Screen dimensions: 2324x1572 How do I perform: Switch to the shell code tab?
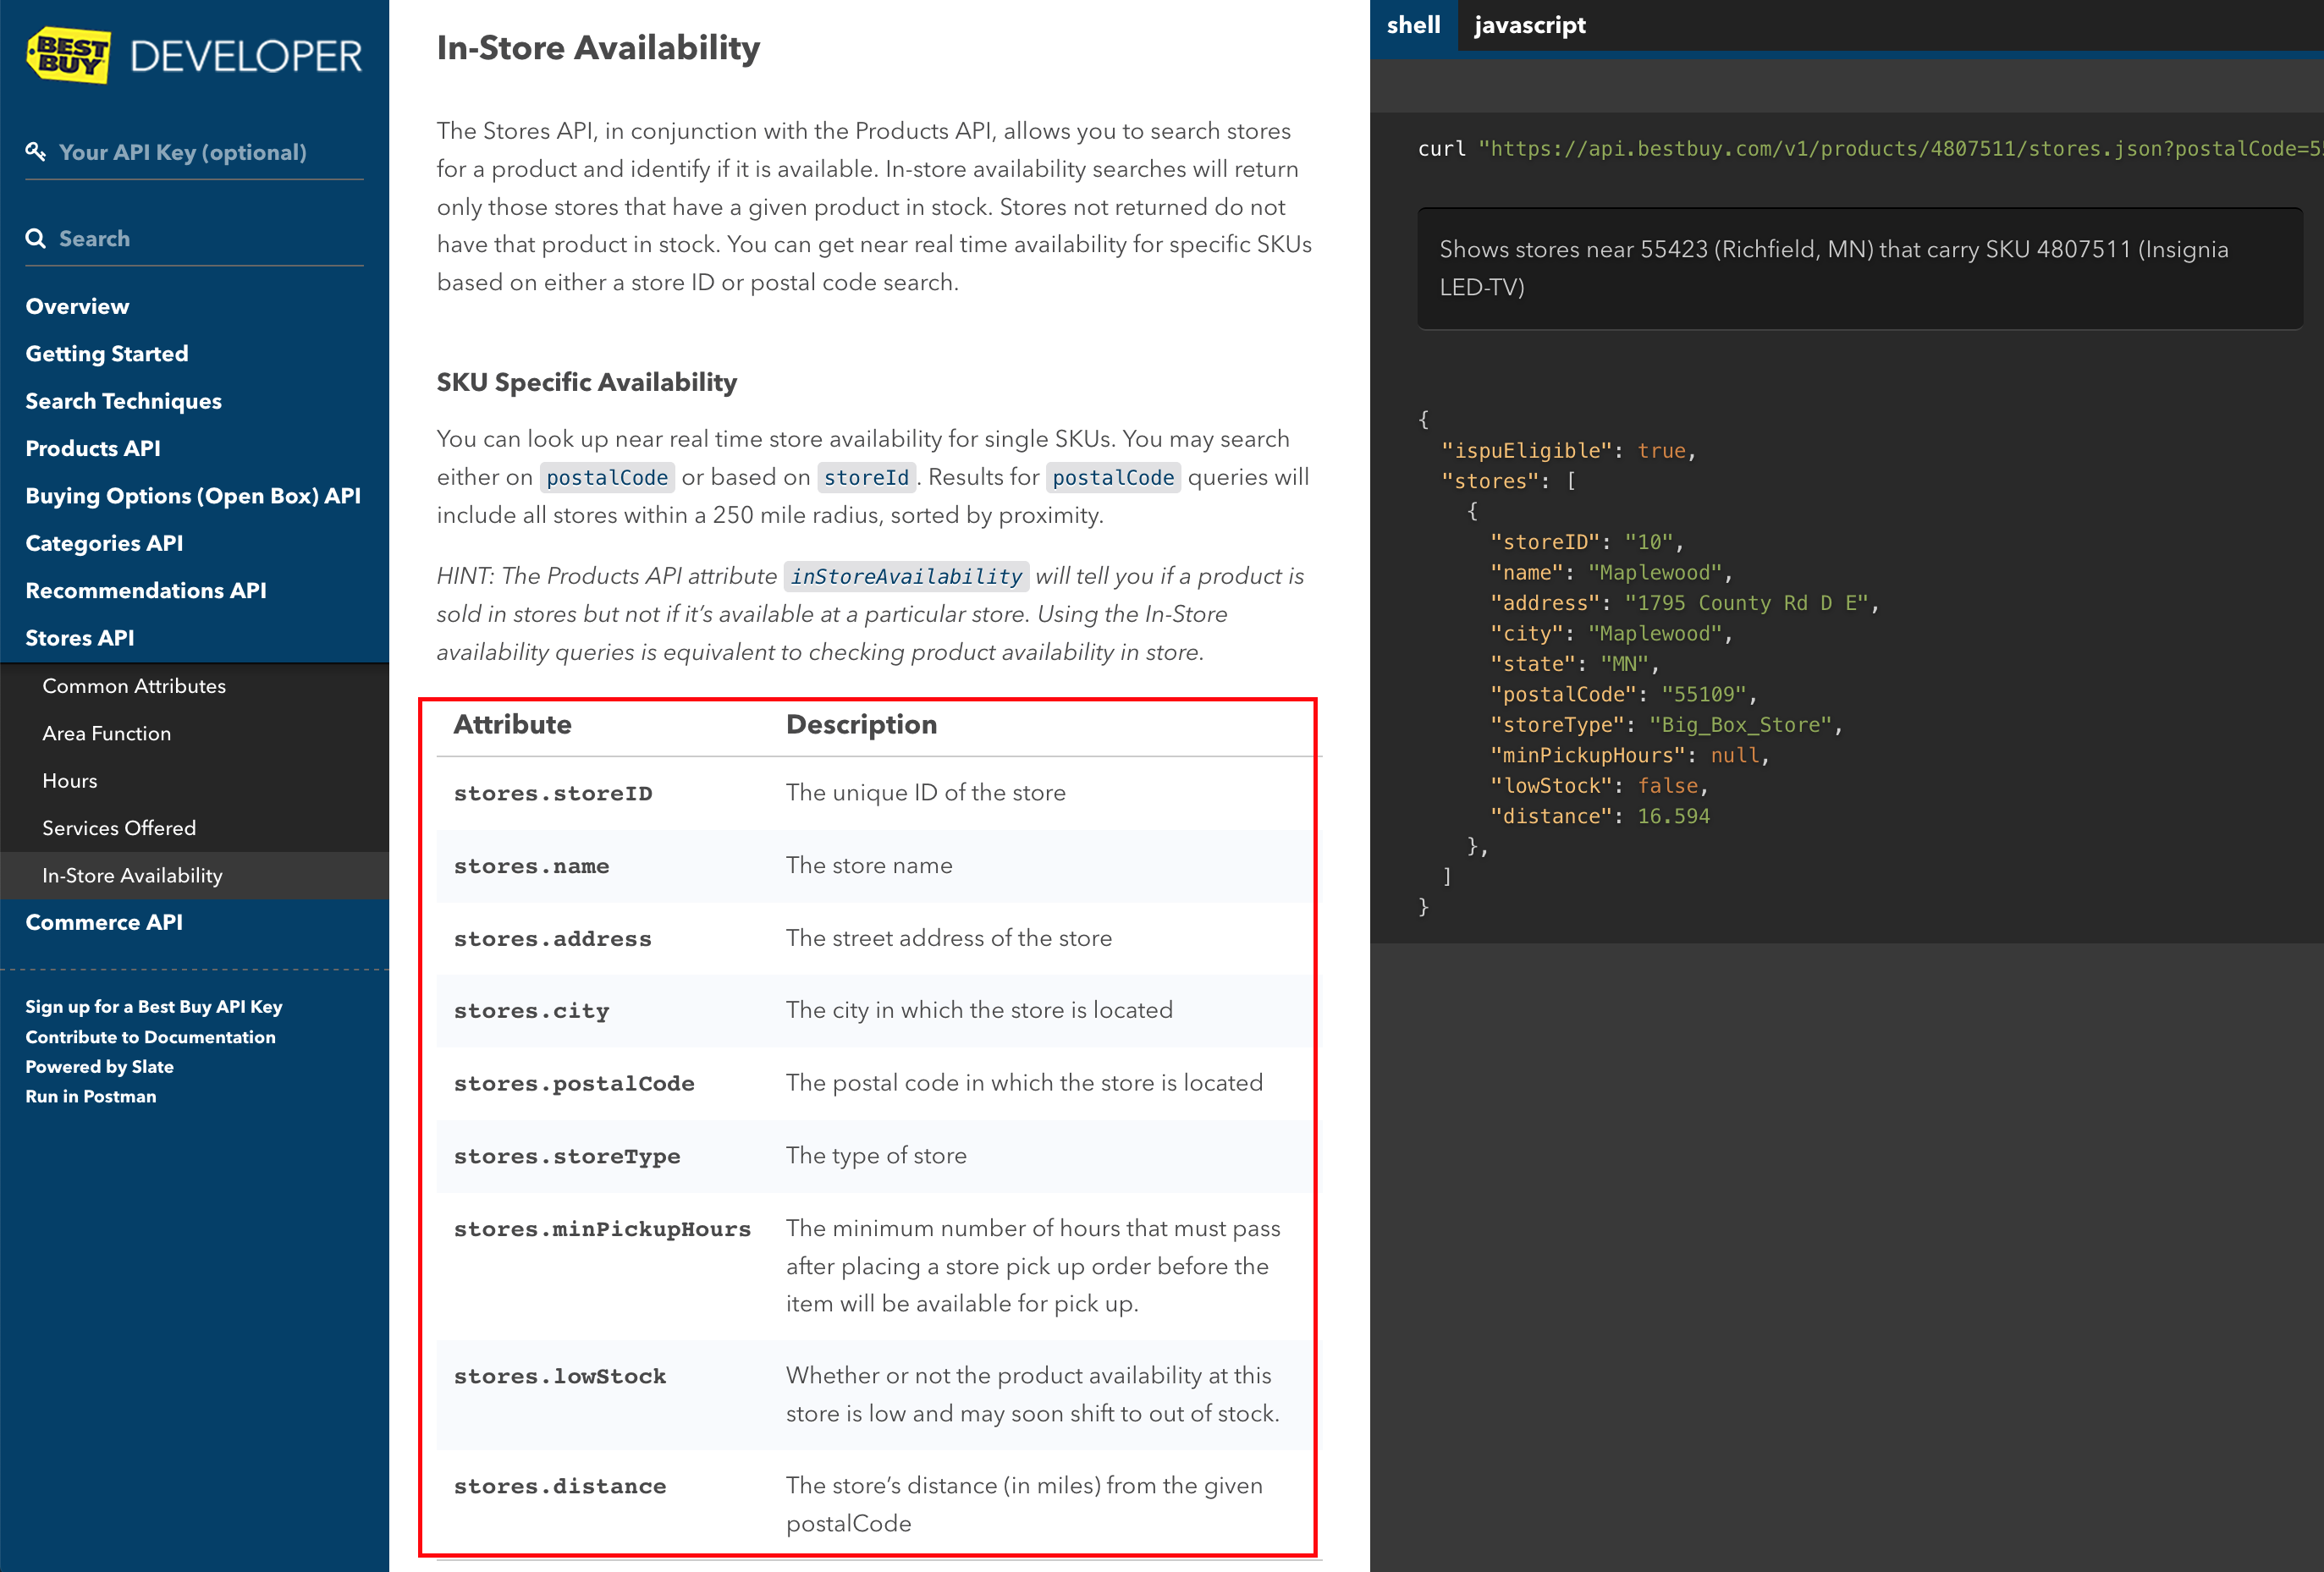click(1412, 25)
